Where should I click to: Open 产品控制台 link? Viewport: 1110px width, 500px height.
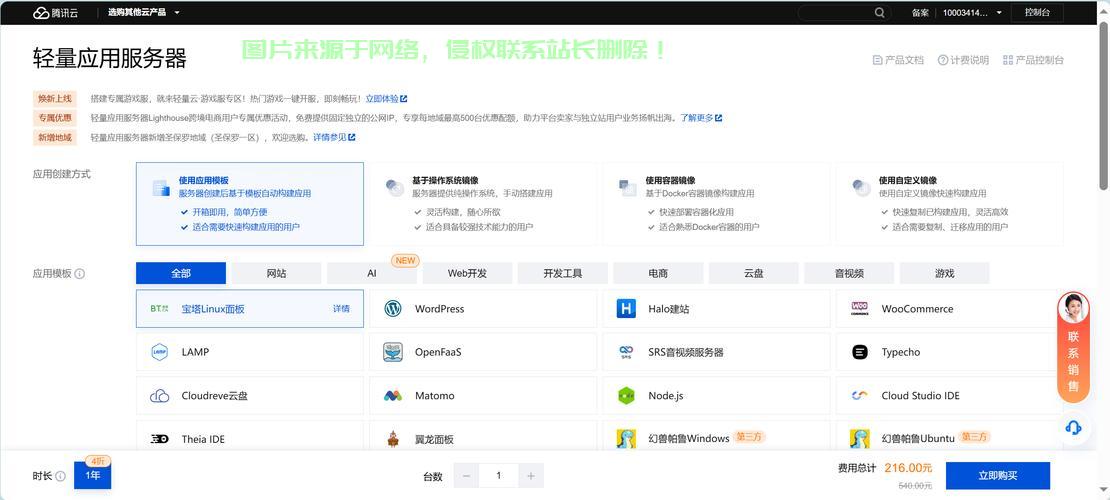pyautogui.click(x=1033, y=60)
